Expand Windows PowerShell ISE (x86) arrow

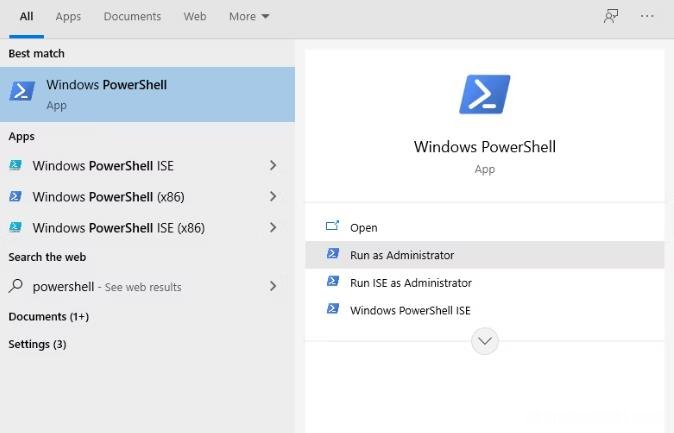pos(273,227)
